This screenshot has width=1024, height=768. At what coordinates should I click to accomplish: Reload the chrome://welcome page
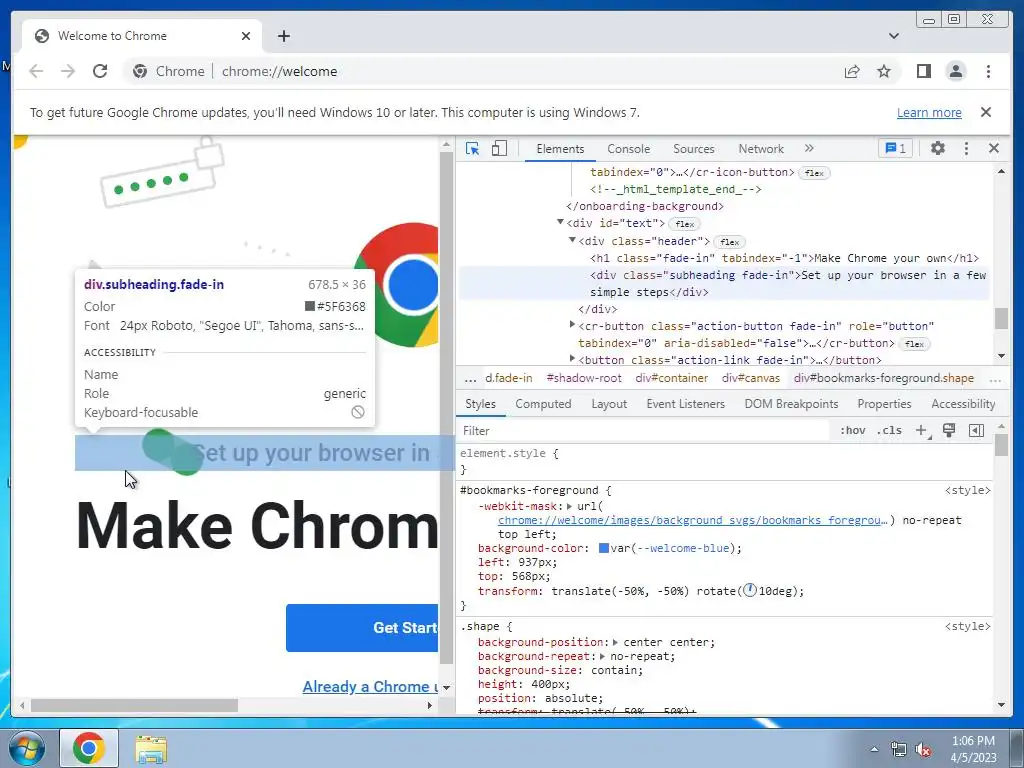click(99, 71)
